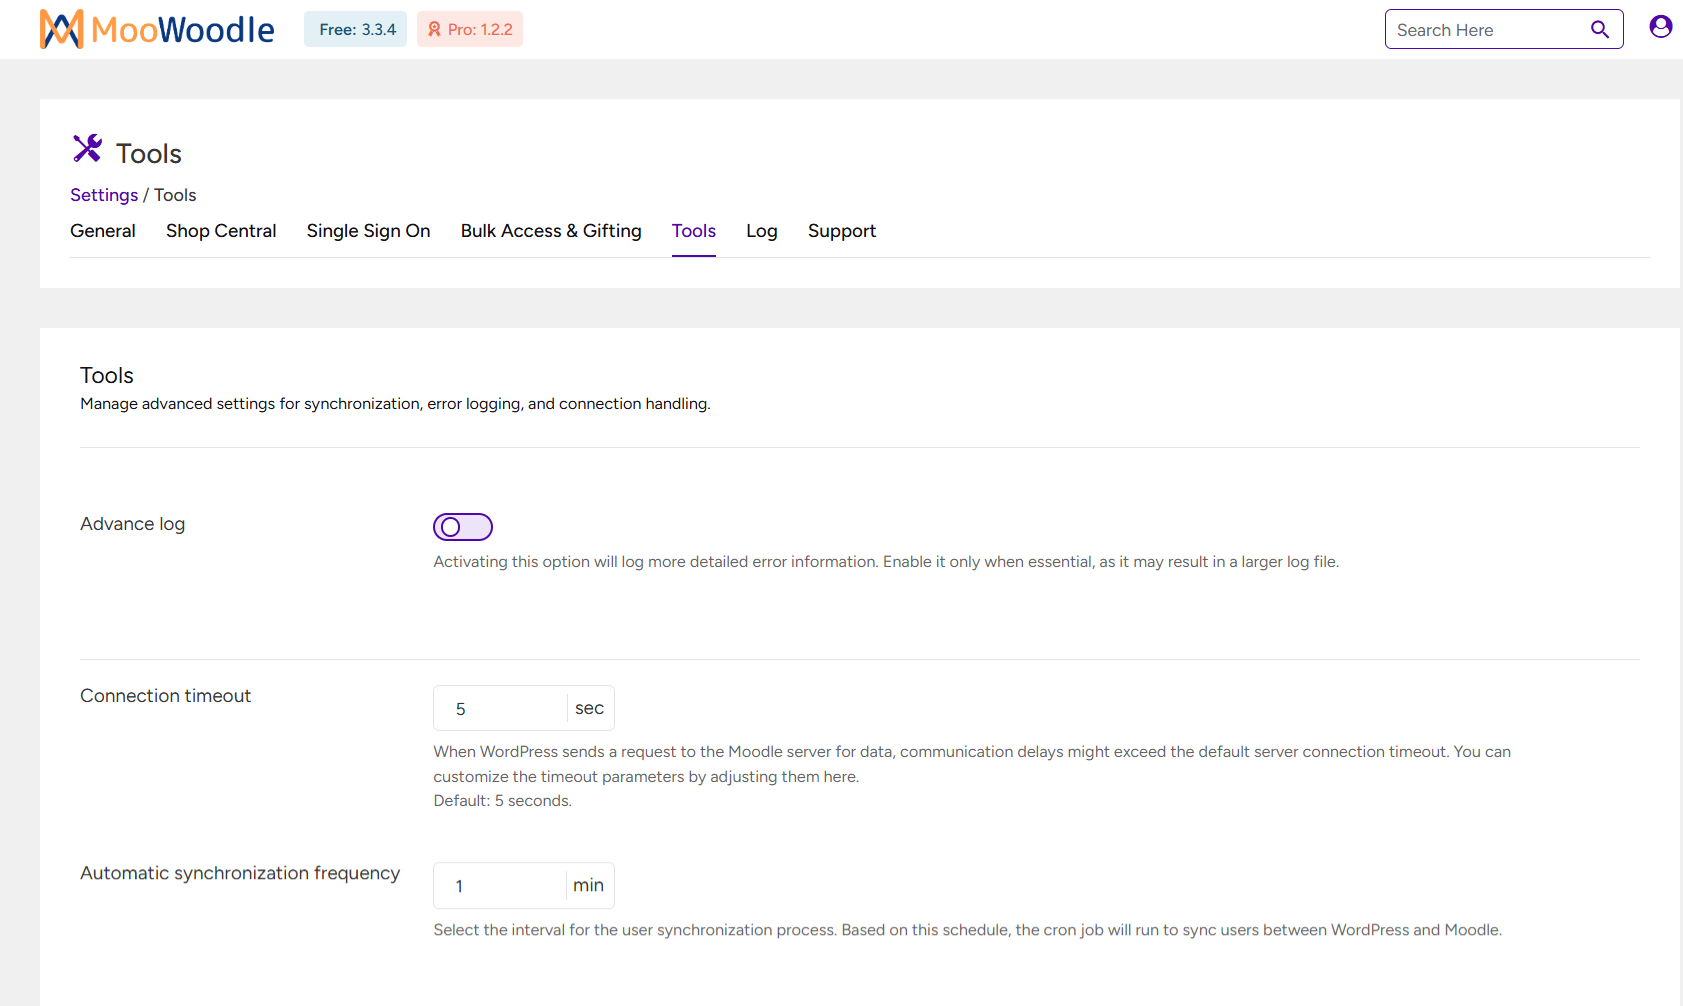The width and height of the screenshot is (1683, 1006).
Task: Select the Bulk Access & Gifting tab
Action: (x=551, y=231)
